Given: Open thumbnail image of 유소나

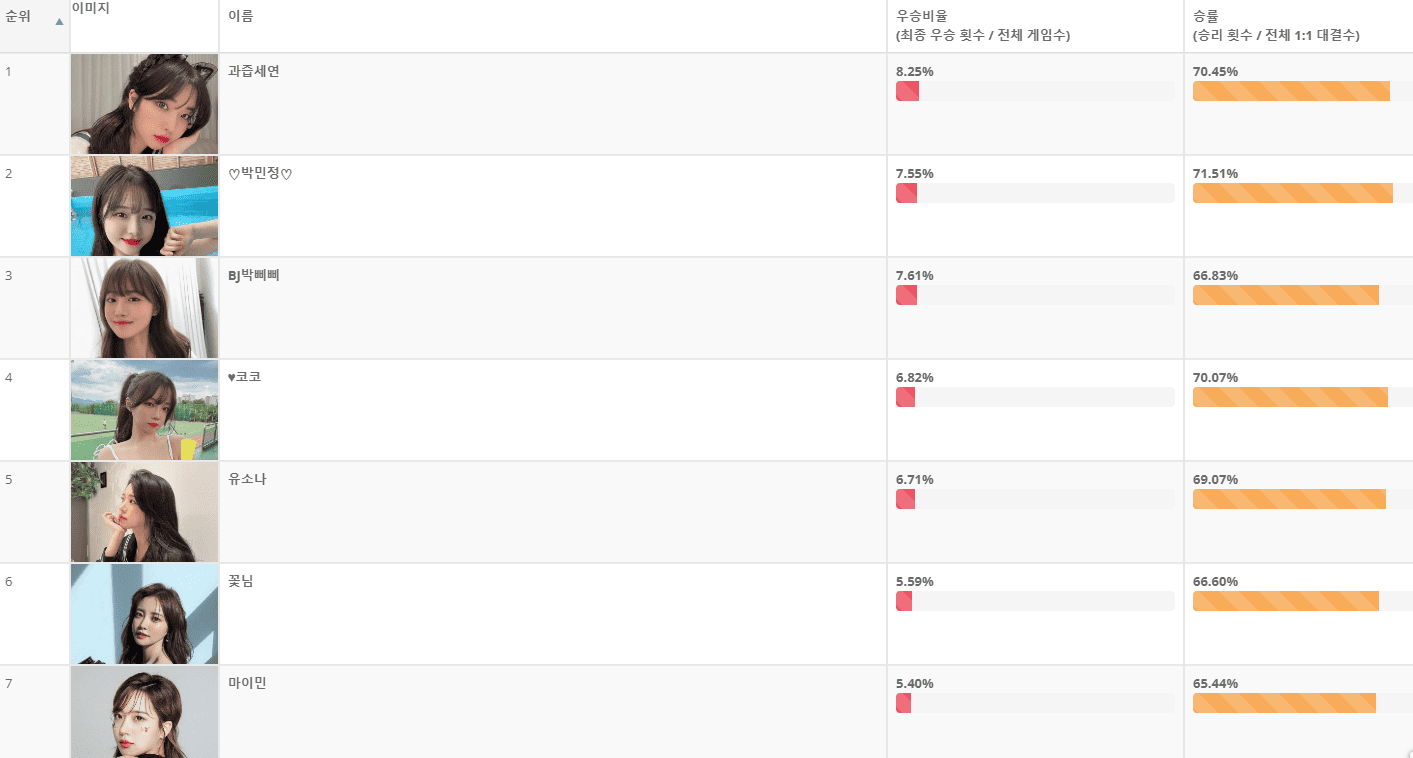Looking at the screenshot, I should (x=144, y=512).
